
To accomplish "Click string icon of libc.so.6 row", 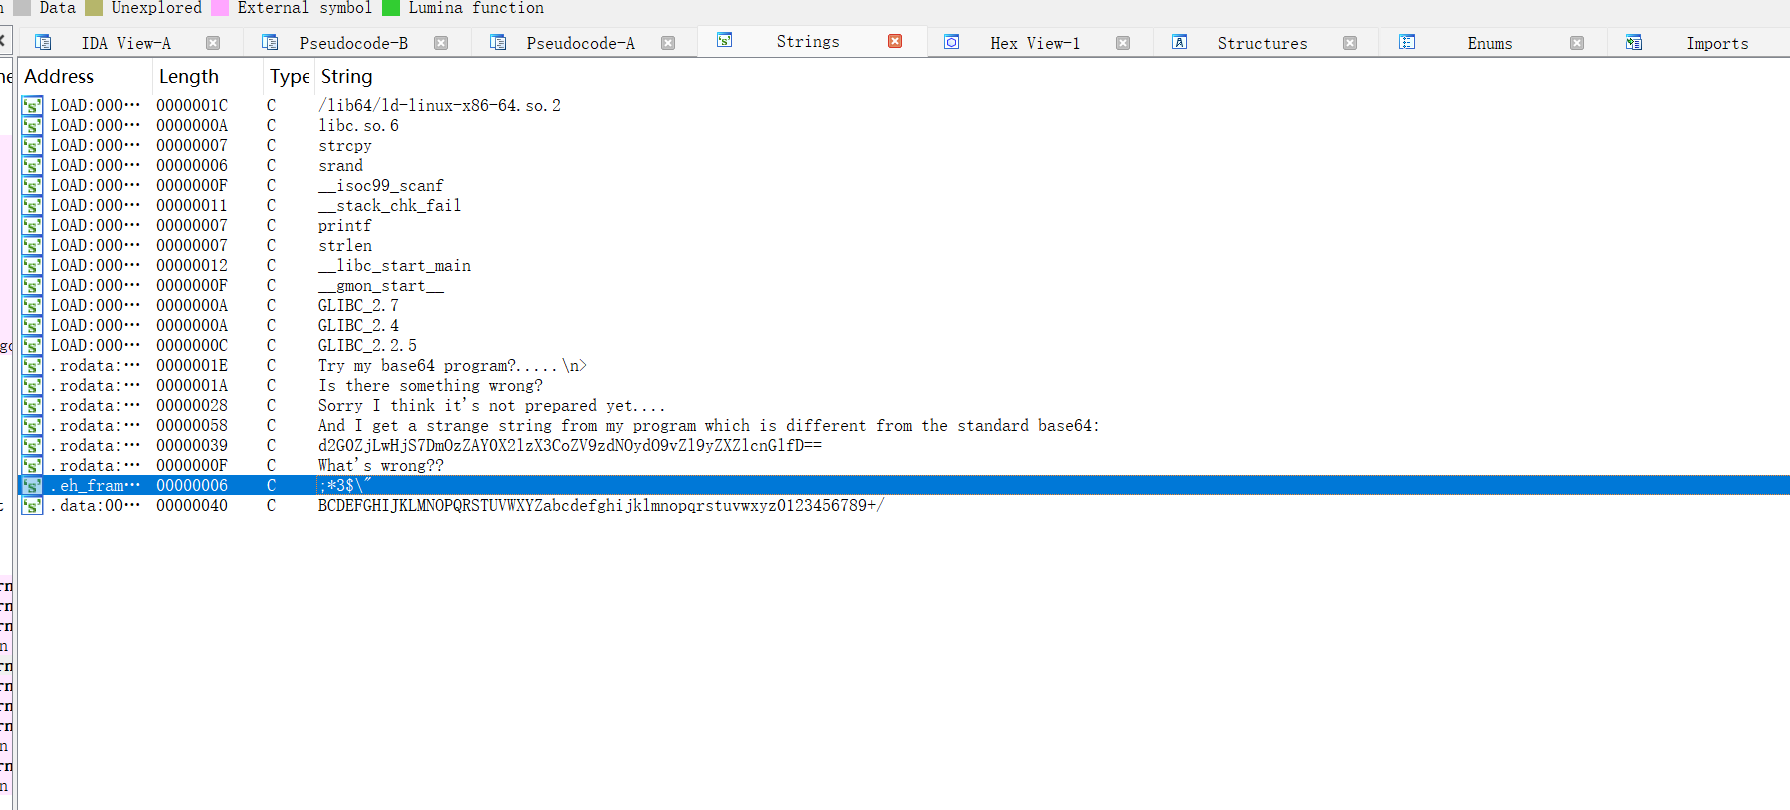I will click(32, 125).
